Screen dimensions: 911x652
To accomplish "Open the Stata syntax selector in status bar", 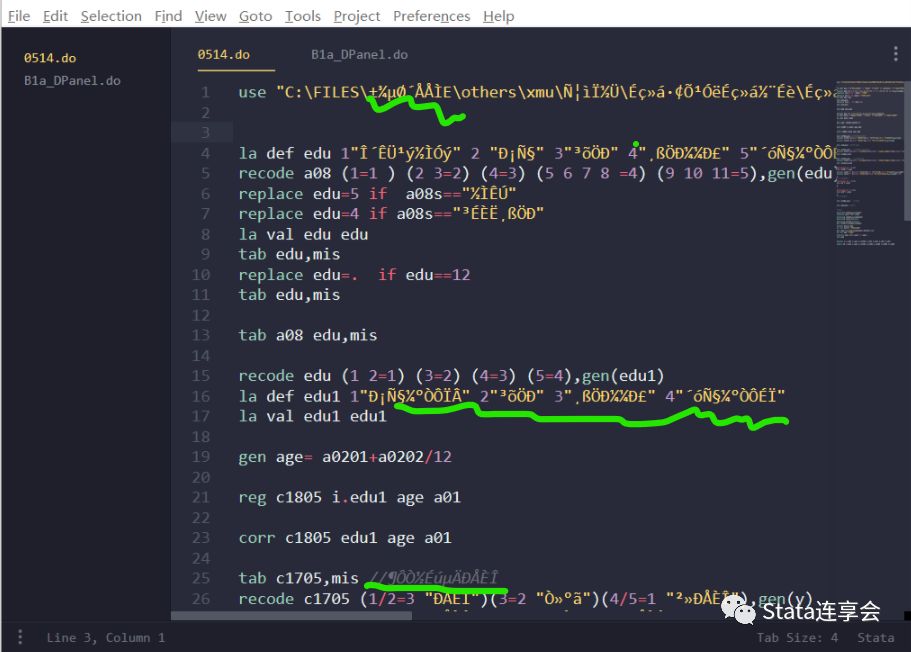I will [x=875, y=637].
